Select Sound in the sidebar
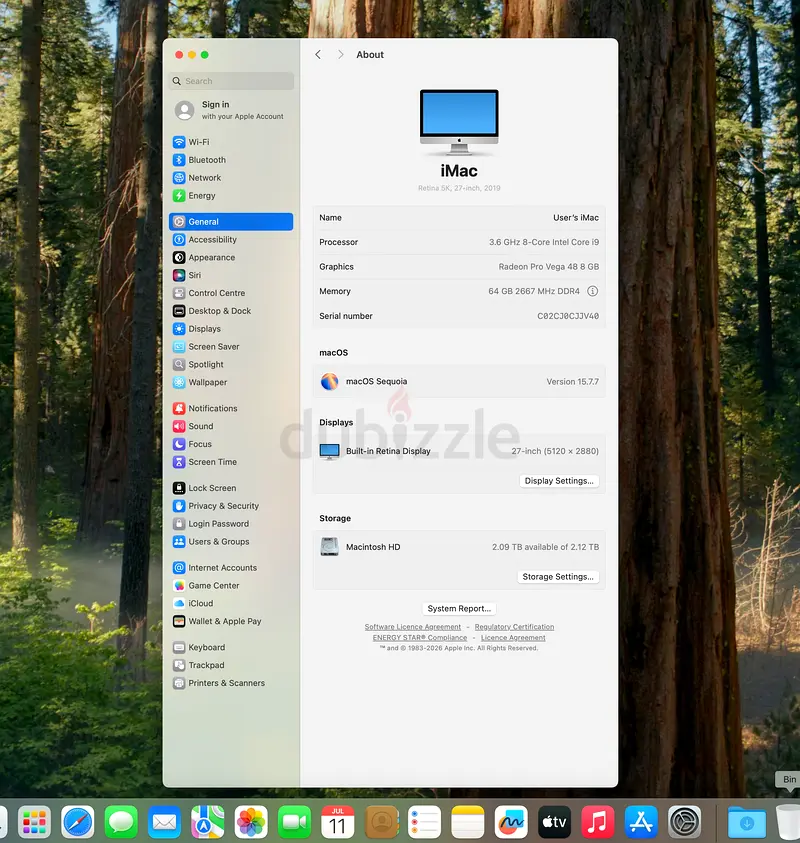Screen dimensions: 800x843 pos(231,426)
